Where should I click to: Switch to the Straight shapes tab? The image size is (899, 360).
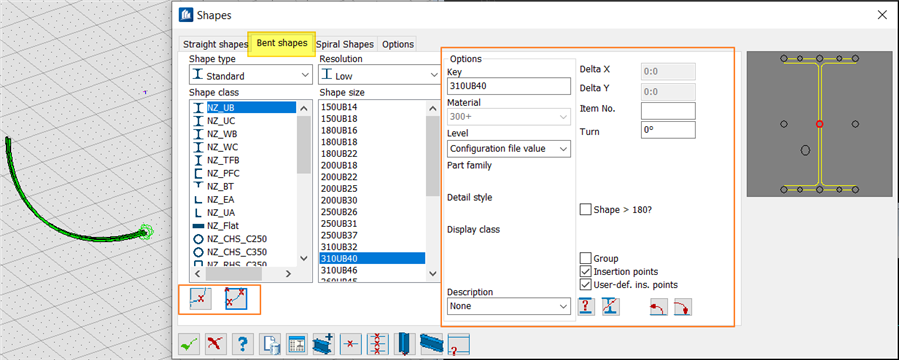click(x=215, y=44)
